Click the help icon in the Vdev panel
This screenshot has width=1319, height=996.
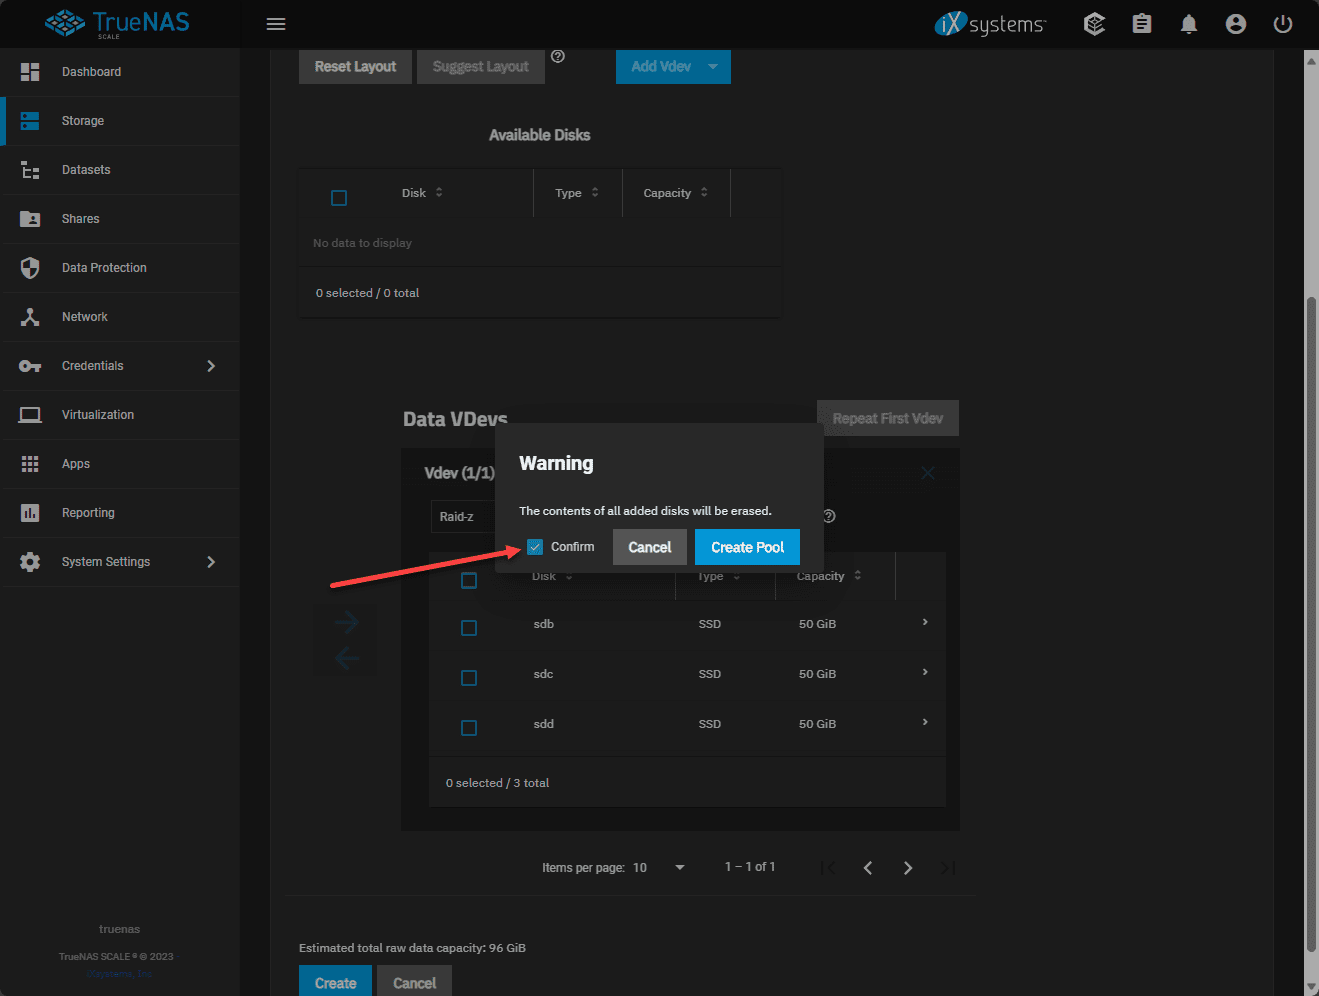tap(828, 516)
